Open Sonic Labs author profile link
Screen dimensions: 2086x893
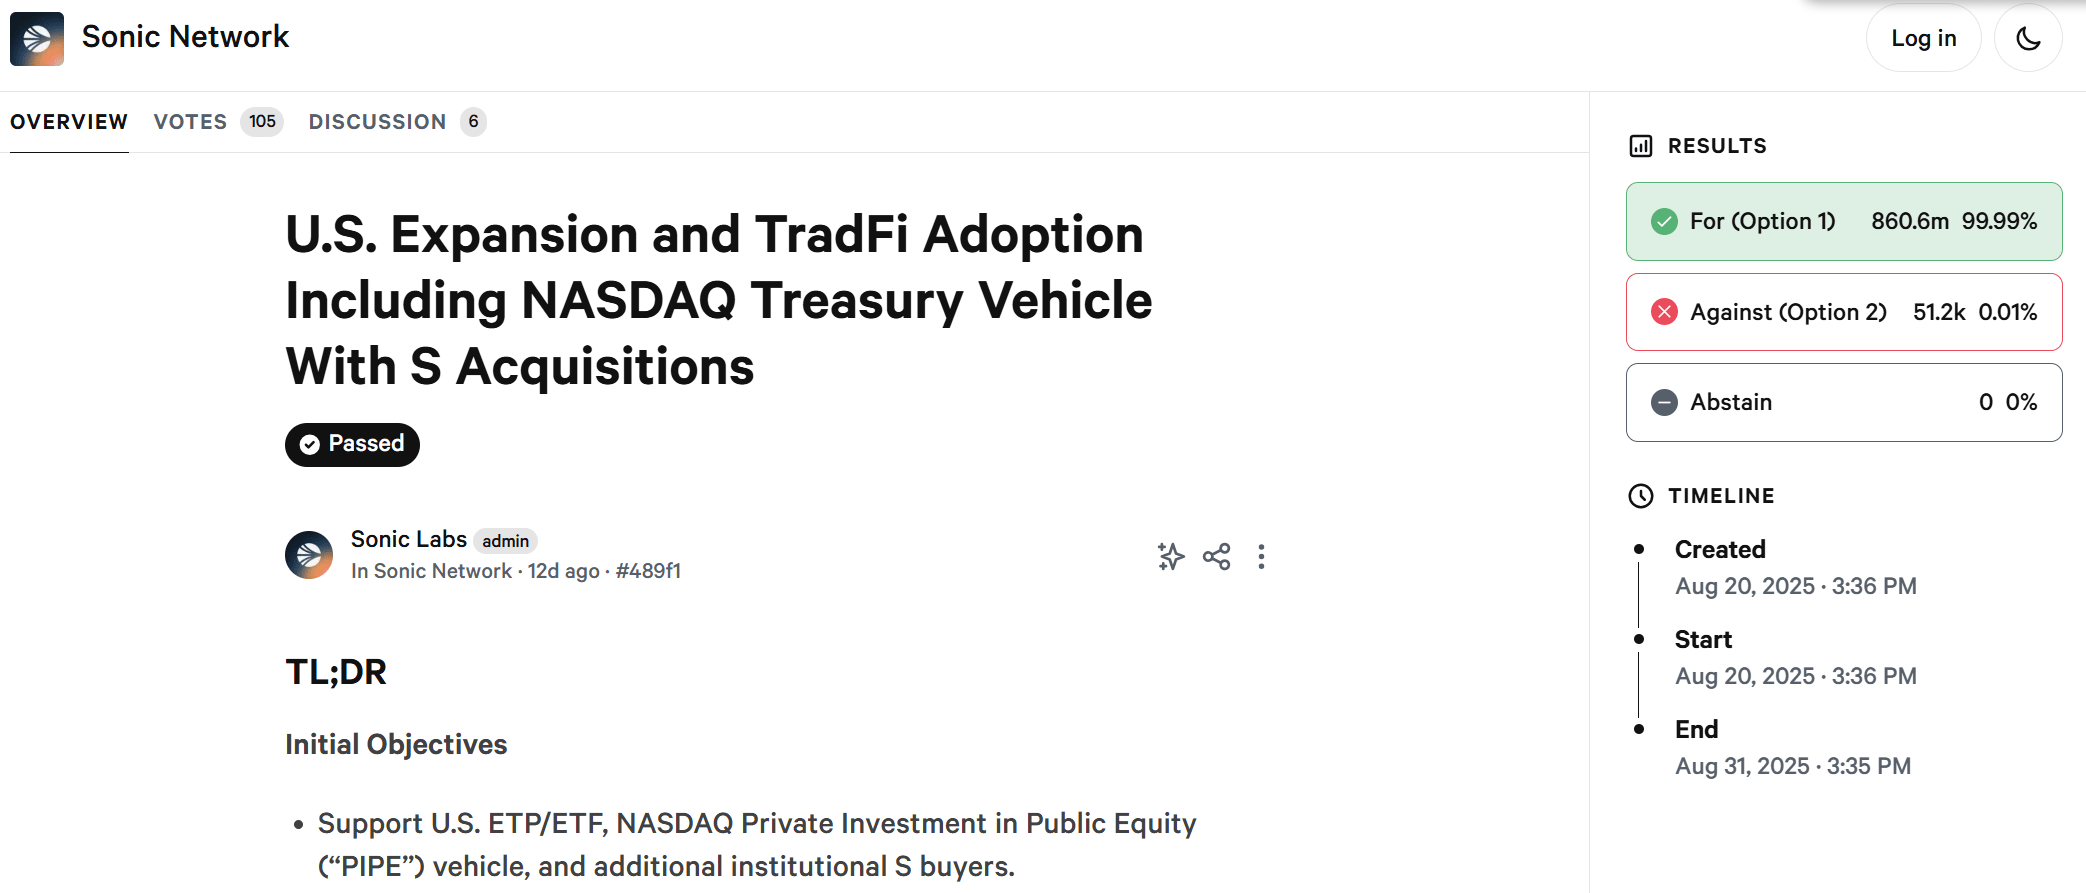click(x=408, y=539)
